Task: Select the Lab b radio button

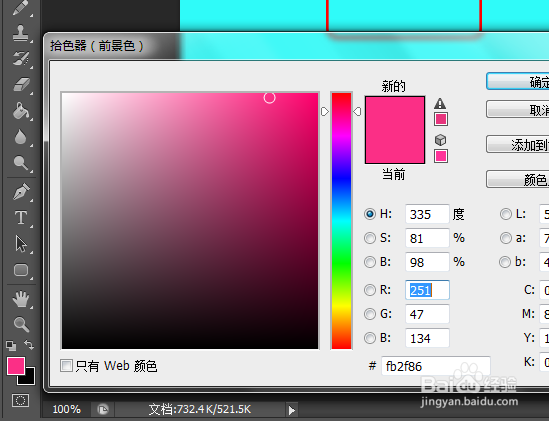Action: click(505, 262)
